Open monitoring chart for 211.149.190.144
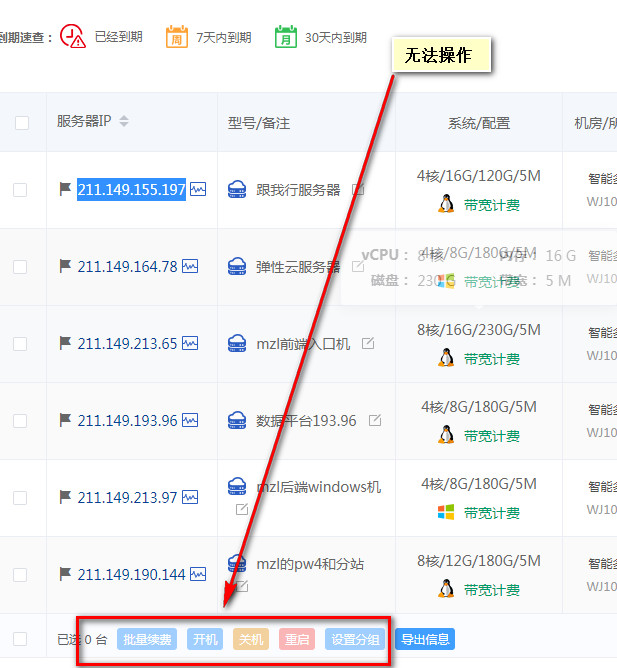The width and height of the screenshot is (617, 668). click(x=198, y=574)
